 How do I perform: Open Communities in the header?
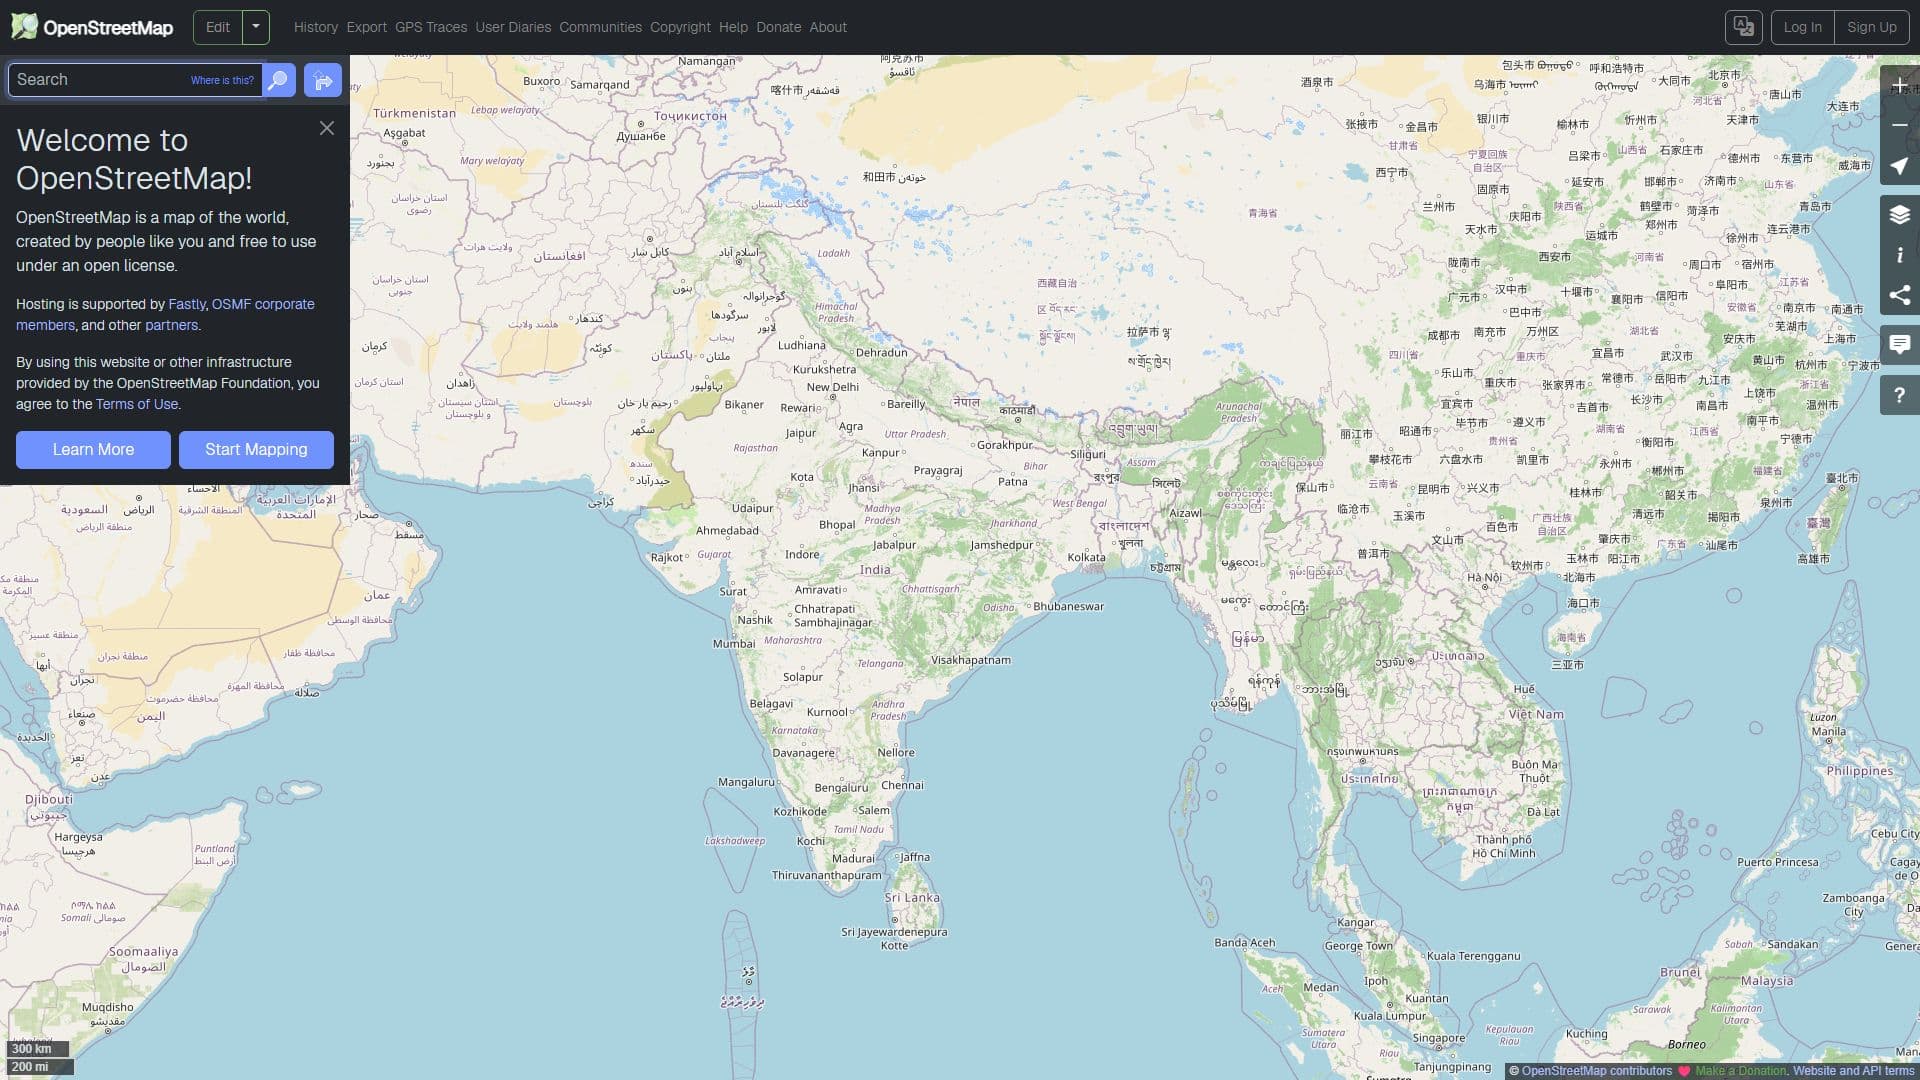(600, 27)
